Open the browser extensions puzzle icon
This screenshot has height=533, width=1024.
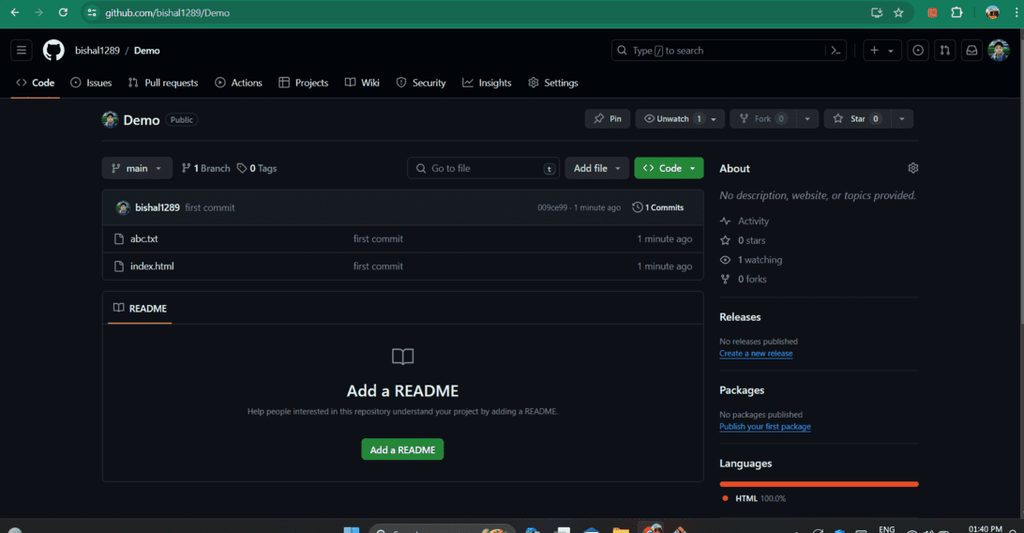point(957,12)
